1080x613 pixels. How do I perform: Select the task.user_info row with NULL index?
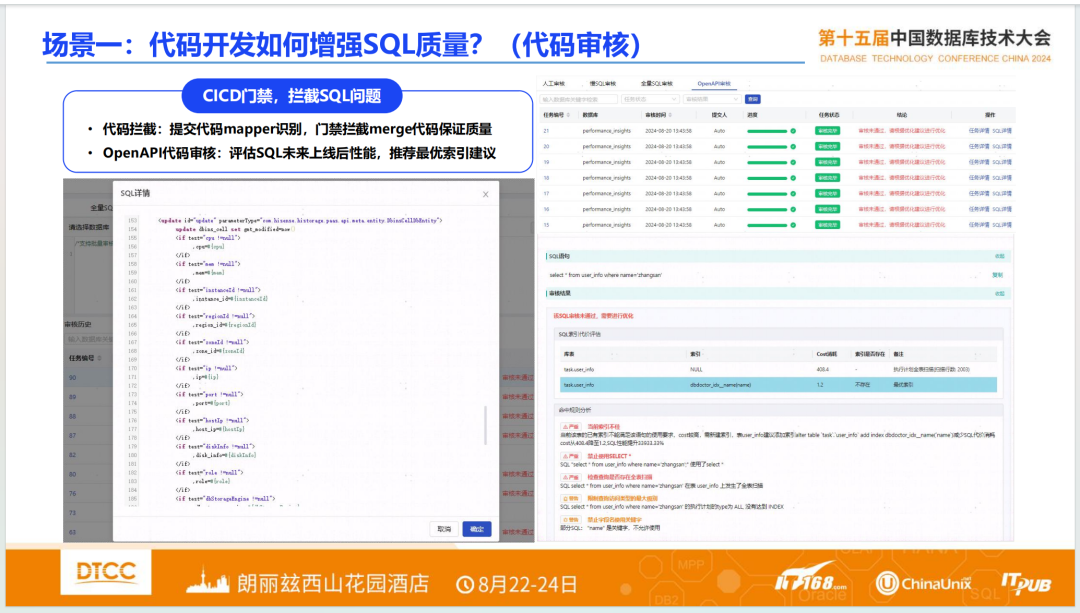778,370
